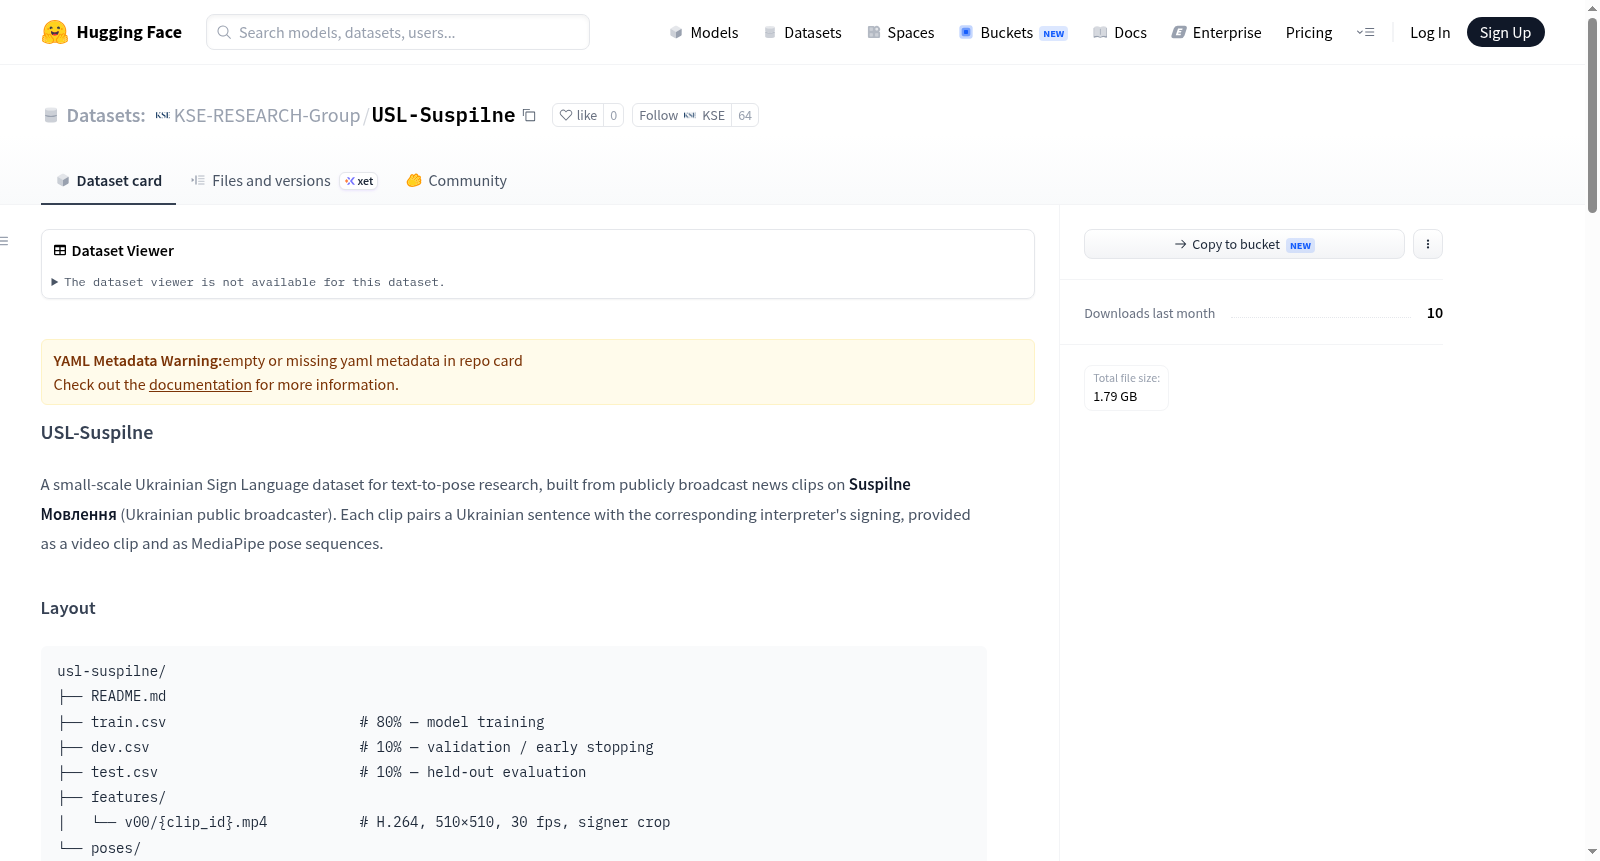Go to Spaces in the top navigation
Screen dimensions: 1600x861
tap(900, 32)
